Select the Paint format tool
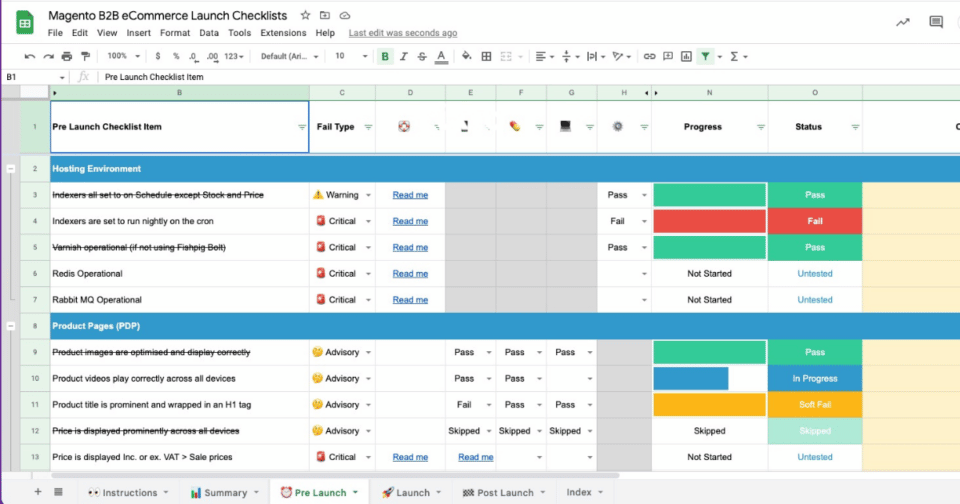Screen dimensions: 960x504 pyautogui.click(x=84, y=56)
